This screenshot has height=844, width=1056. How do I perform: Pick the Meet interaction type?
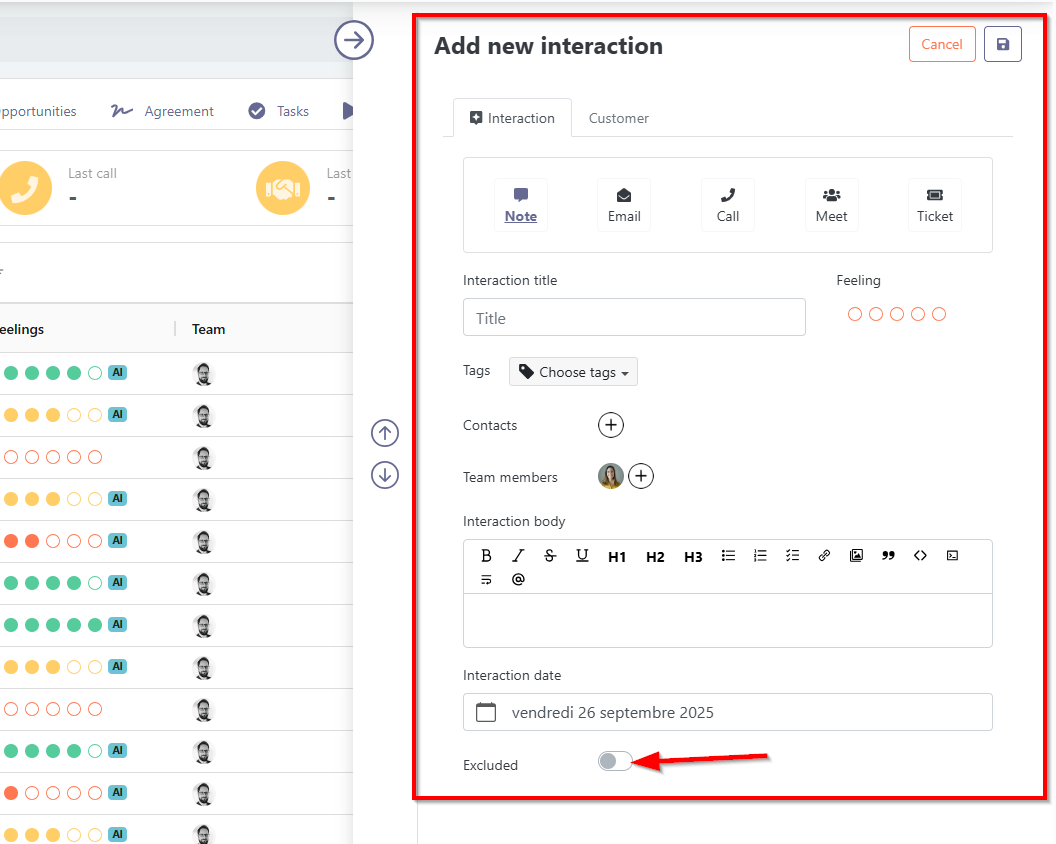831,205
